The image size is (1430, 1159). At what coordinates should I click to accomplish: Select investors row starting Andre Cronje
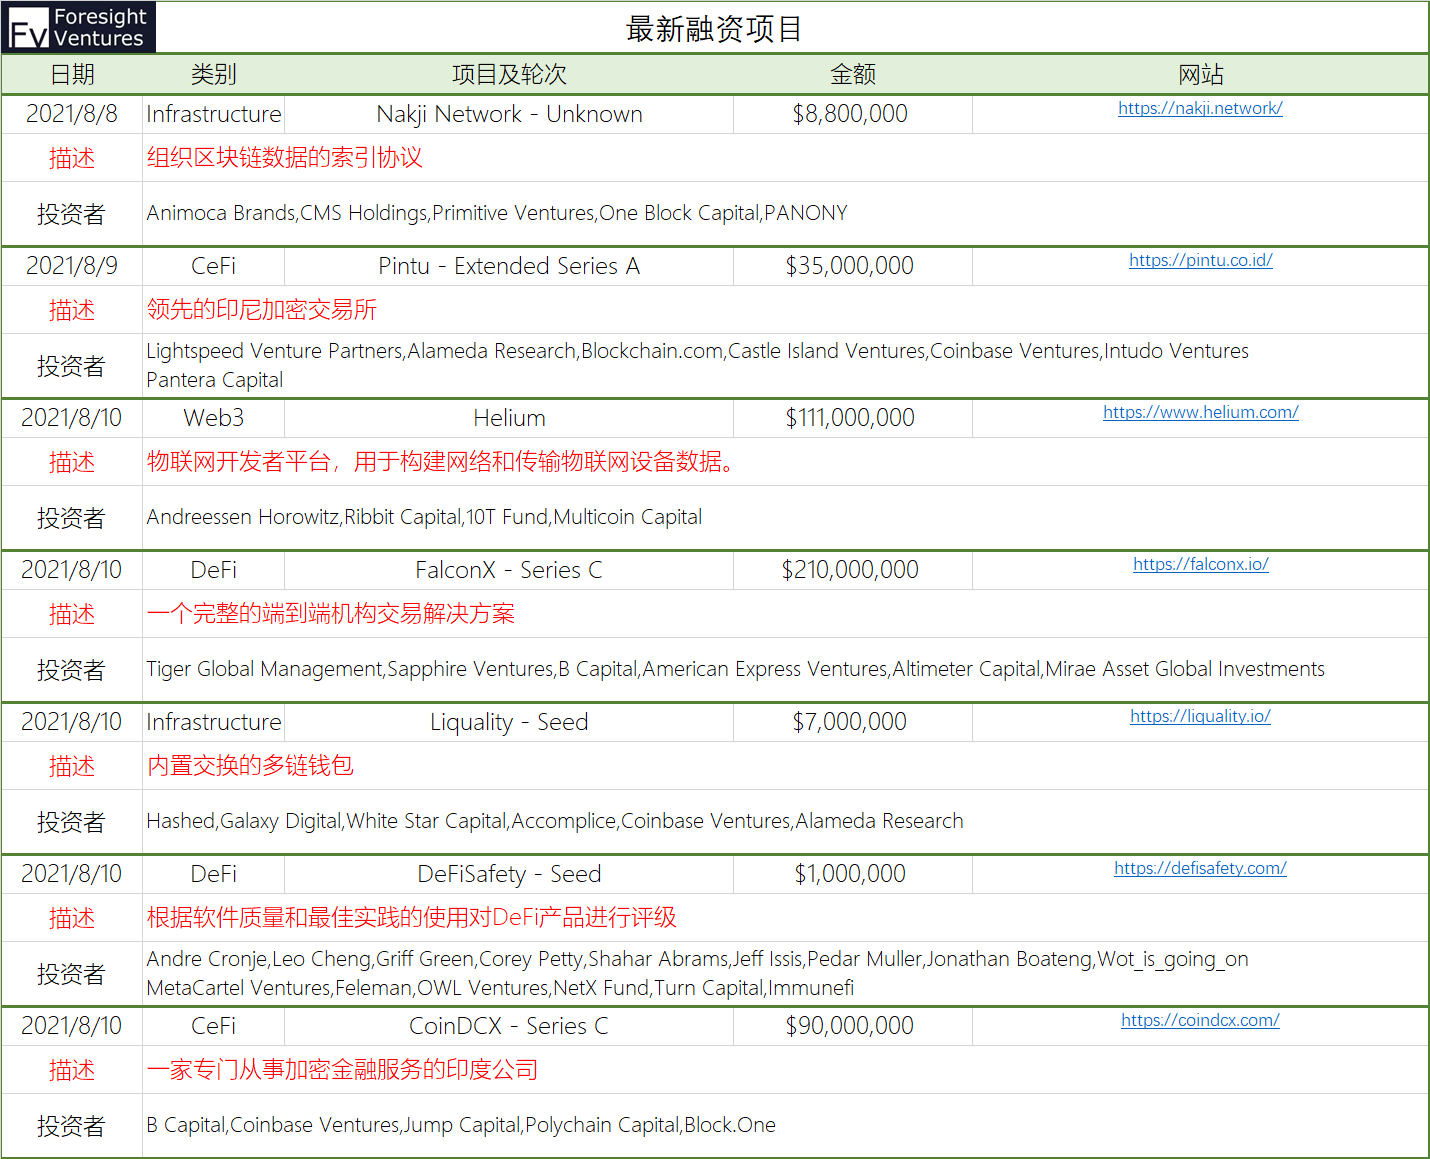785,973
